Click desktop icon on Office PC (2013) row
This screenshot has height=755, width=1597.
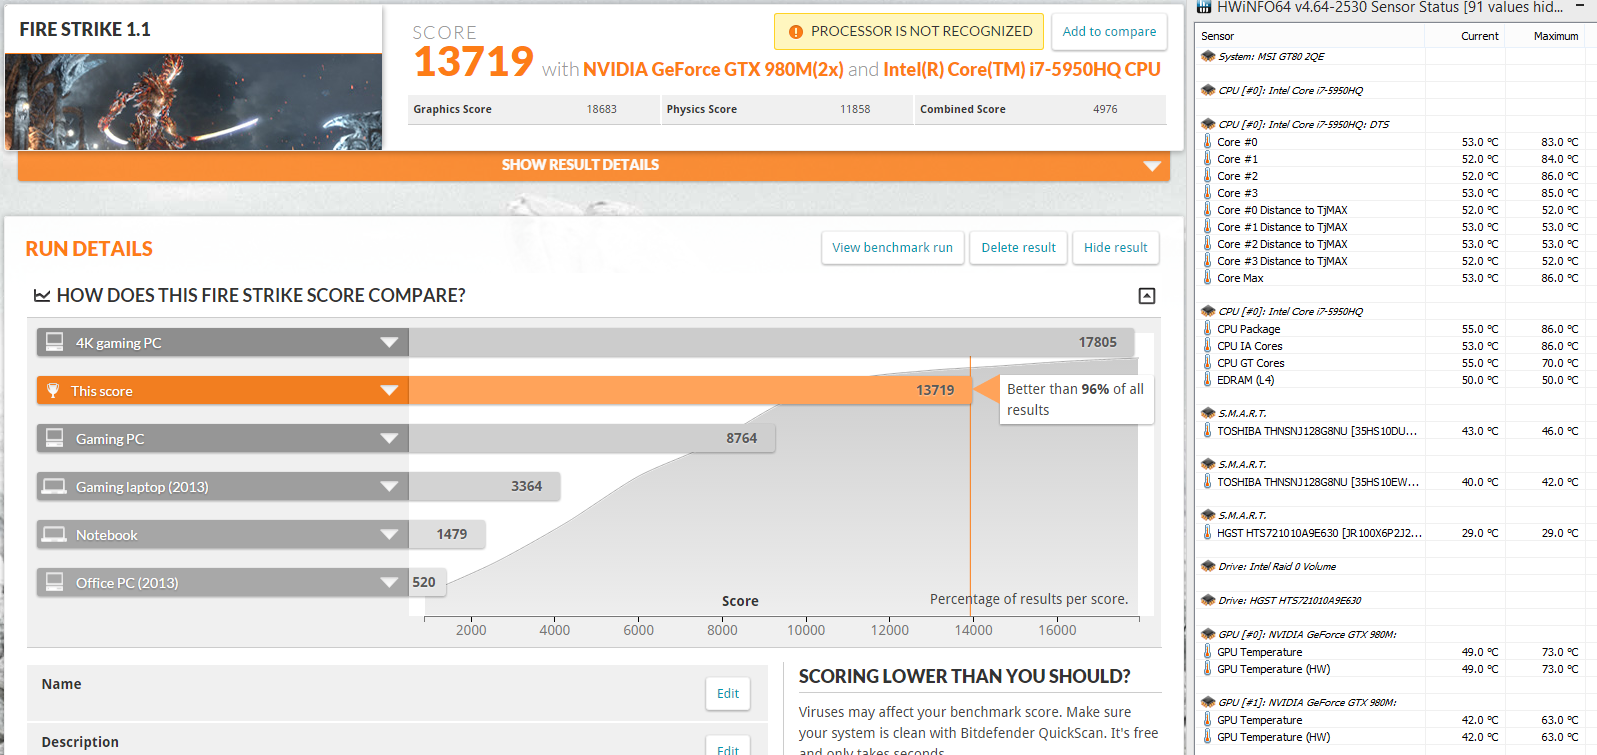[54, 582]
